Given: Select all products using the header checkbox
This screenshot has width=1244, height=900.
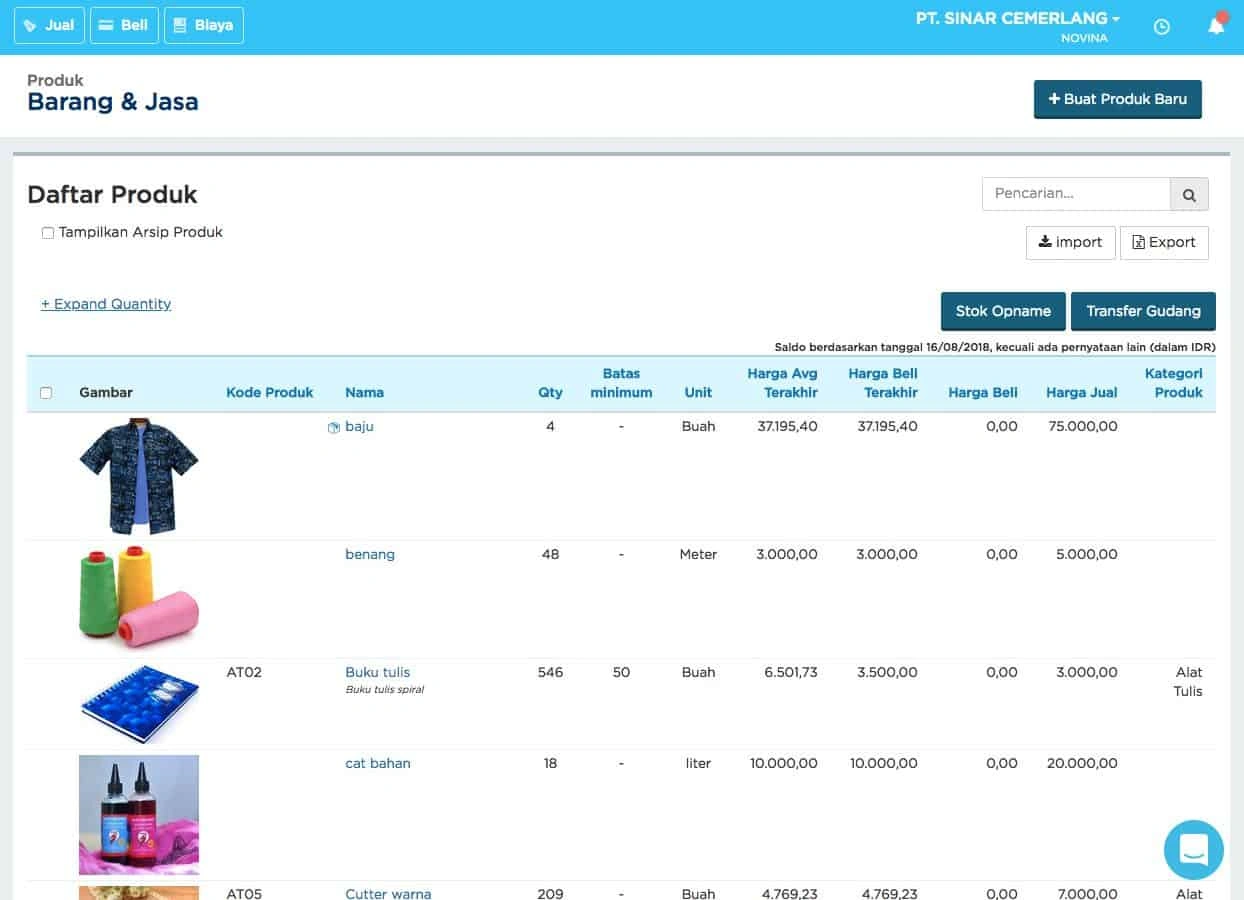Looking at the screenshot, I should tap(46, 393).
